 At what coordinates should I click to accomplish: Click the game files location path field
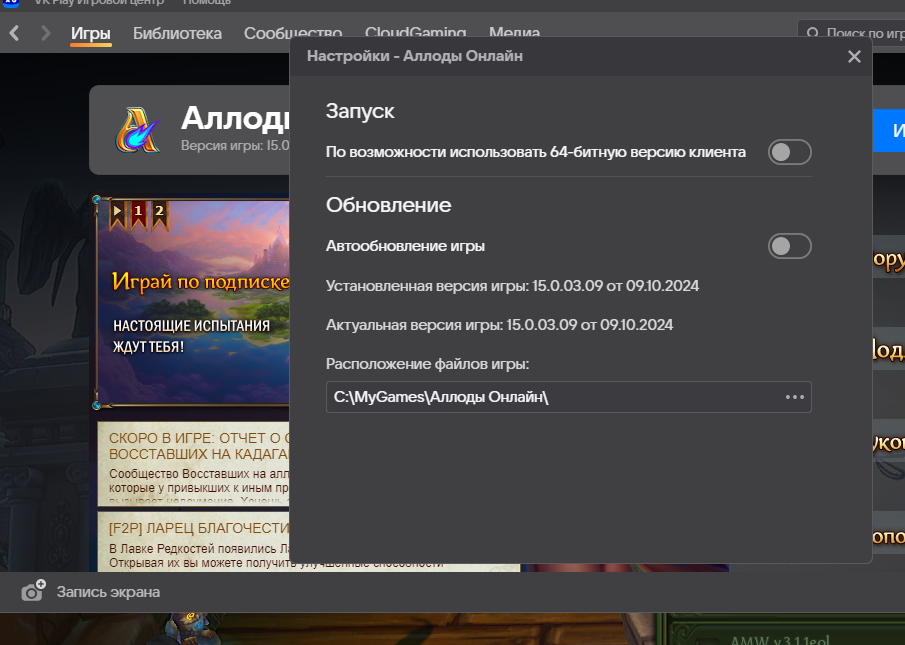point(569,397)
